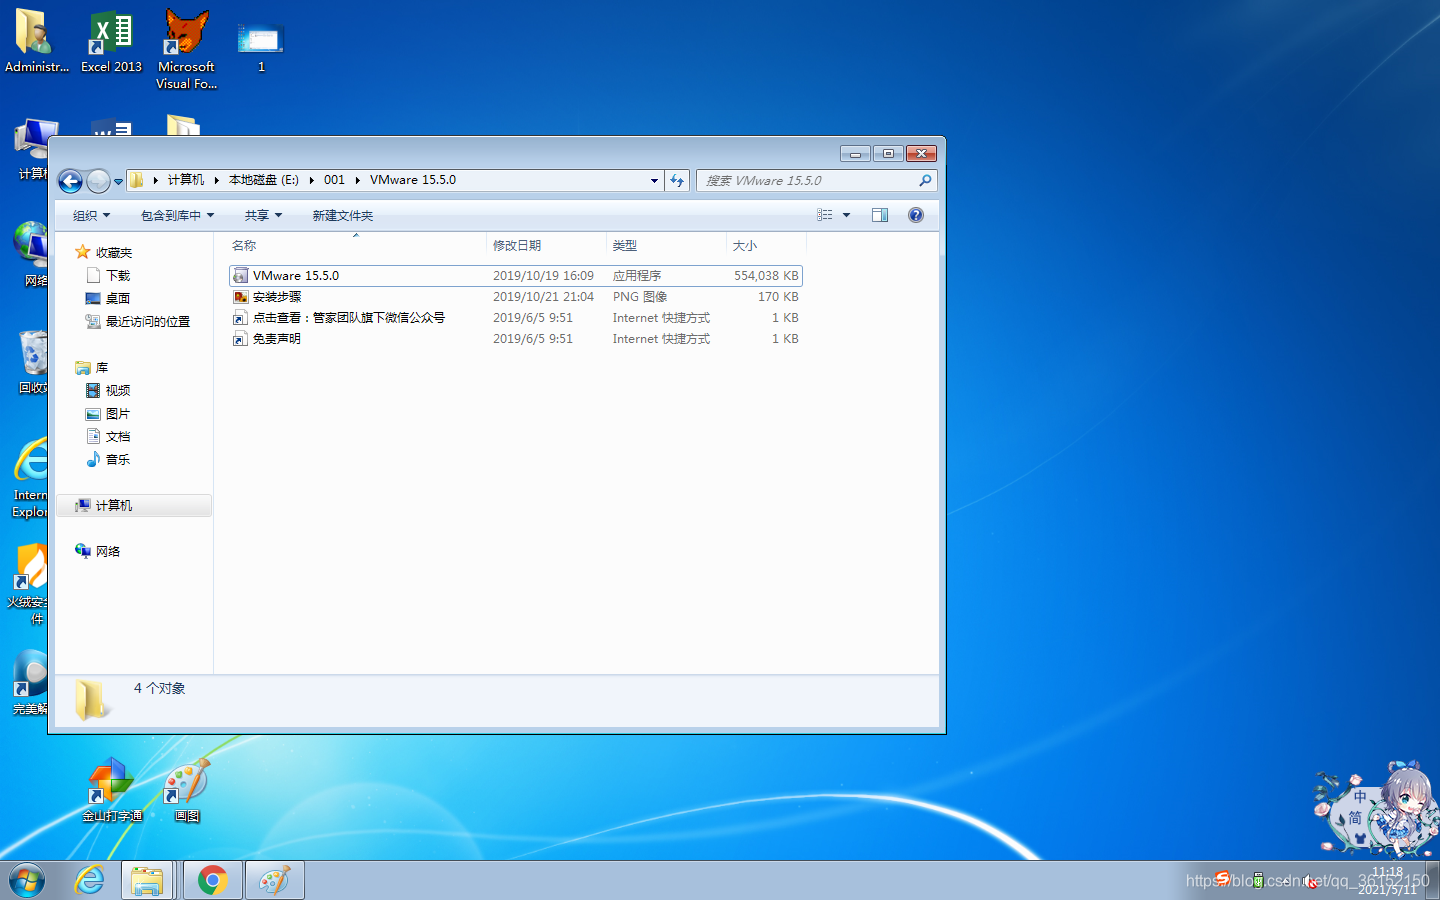Select the 安装步骤 PNG image file
This screenshot has width=1440, height=900.
(516, 297)
